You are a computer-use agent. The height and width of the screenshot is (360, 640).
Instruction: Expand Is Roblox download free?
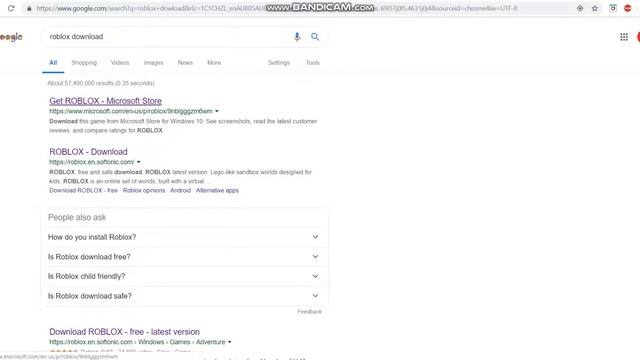point(184,257)
